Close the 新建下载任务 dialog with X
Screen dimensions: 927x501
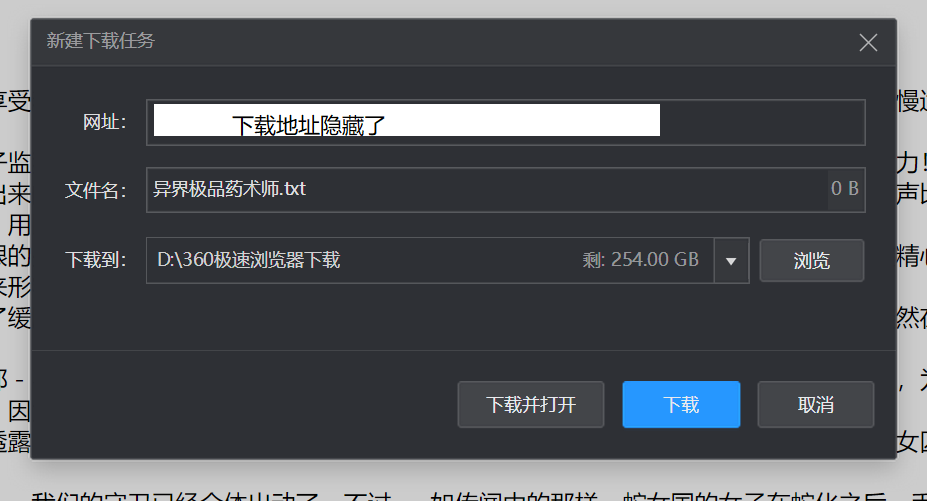[x=868, y=43]
